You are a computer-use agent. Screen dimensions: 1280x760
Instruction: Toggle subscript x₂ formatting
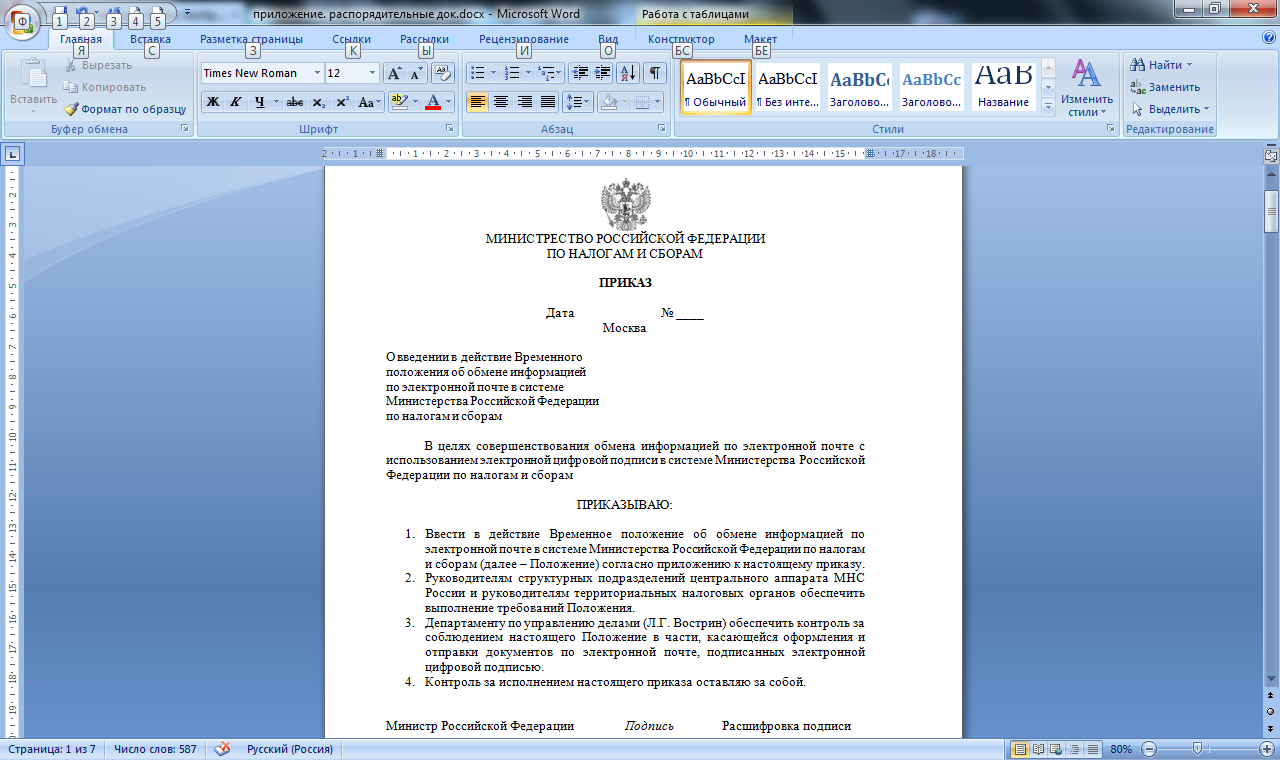[318, 102]
